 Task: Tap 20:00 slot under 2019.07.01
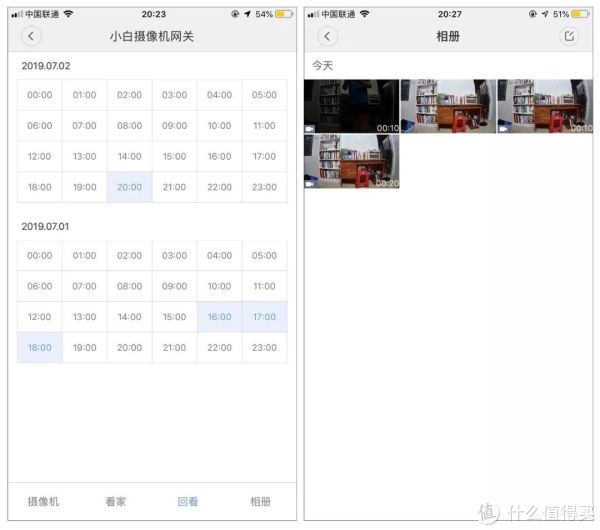click(130, 347)
